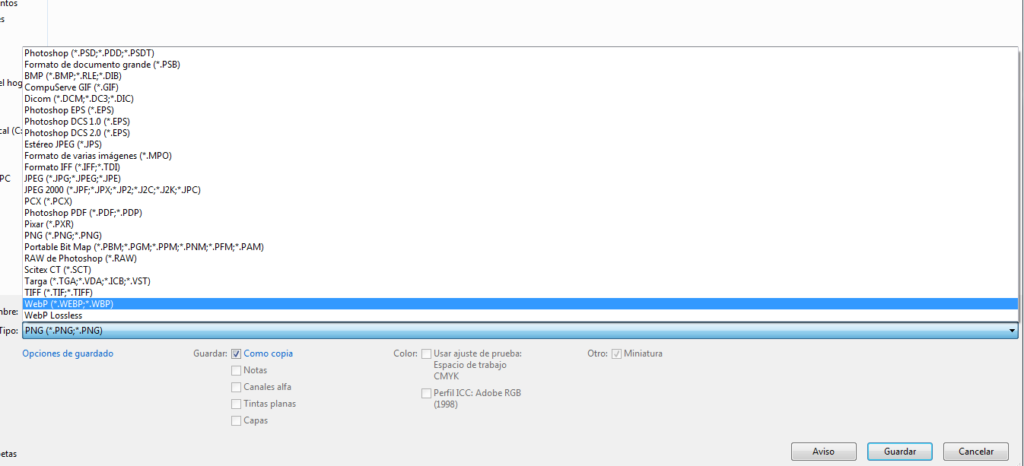
Task: Pick PCX (*.PCX) from the list
Action: point(520,201)
